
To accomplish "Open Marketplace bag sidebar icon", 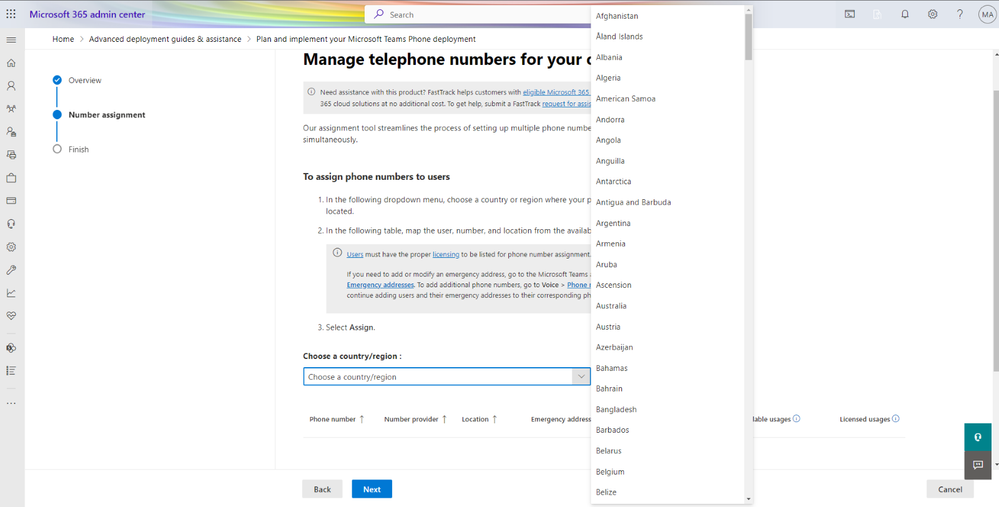I will click(11, 178).
